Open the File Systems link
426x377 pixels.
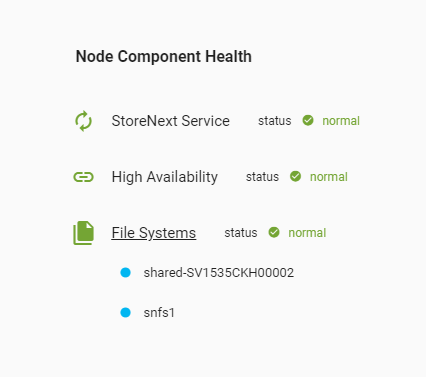pyautogui.click(x=154, y=233)
